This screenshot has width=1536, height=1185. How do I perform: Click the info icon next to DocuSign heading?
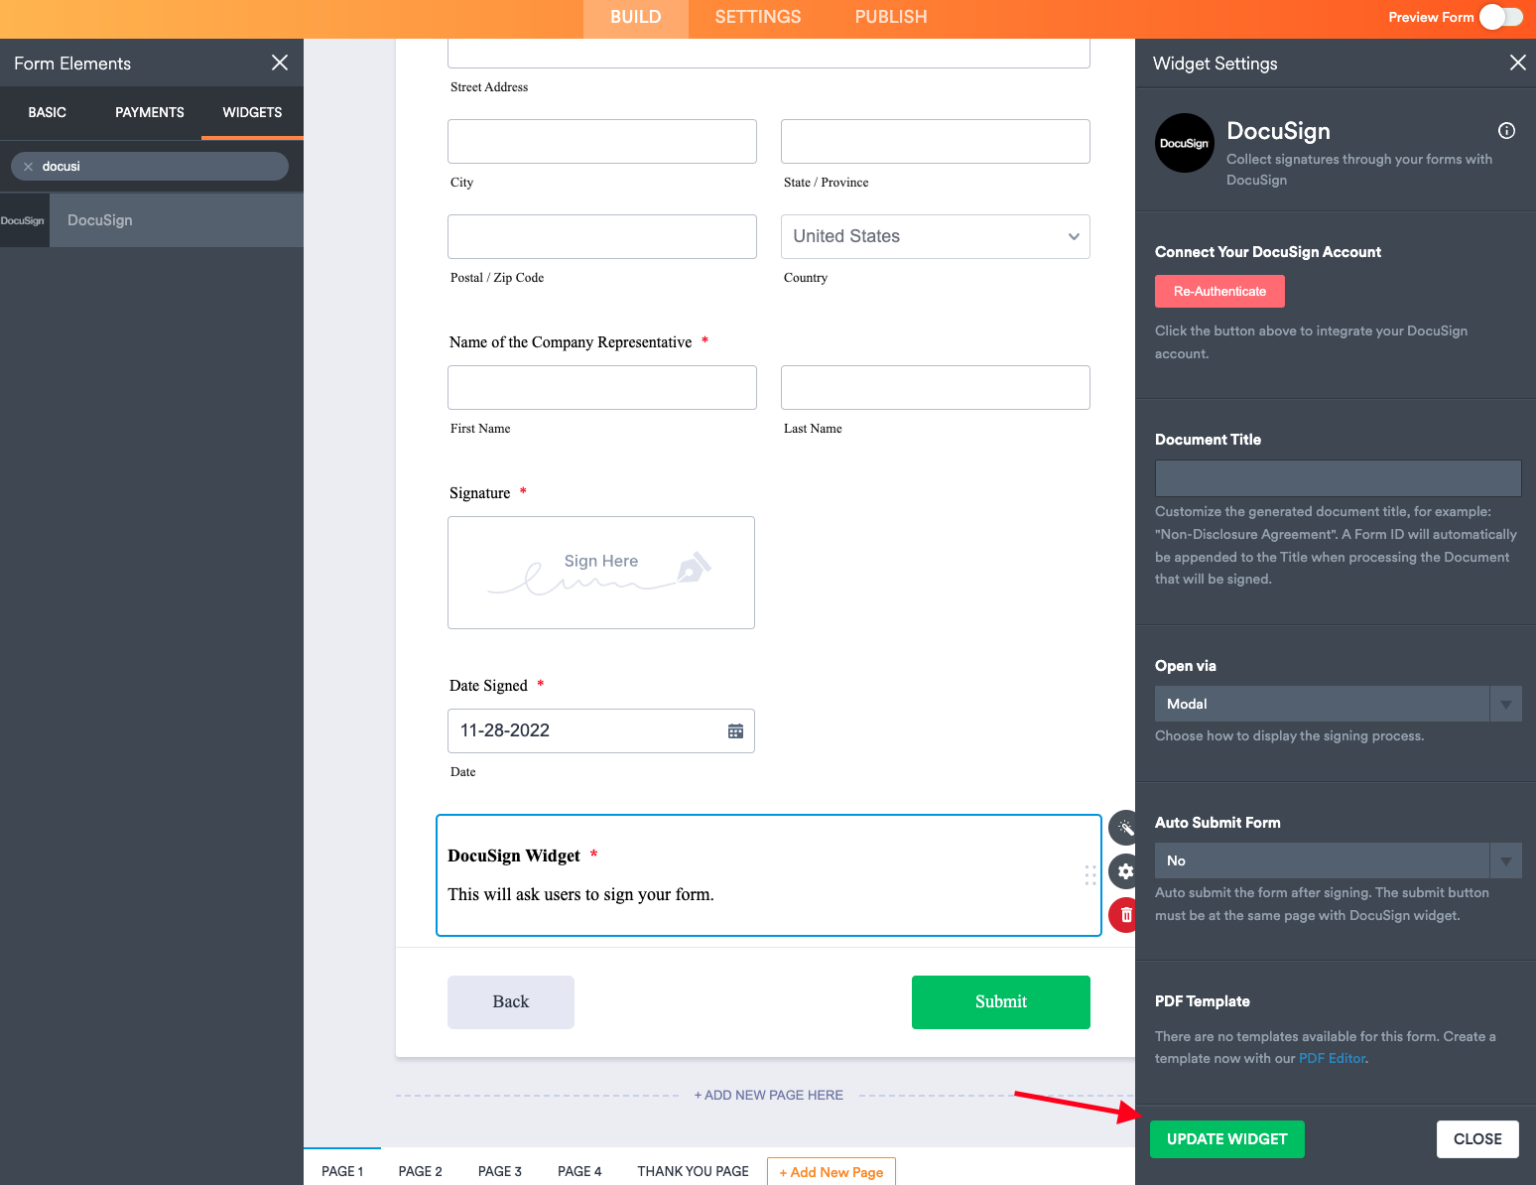[1506, 130]
